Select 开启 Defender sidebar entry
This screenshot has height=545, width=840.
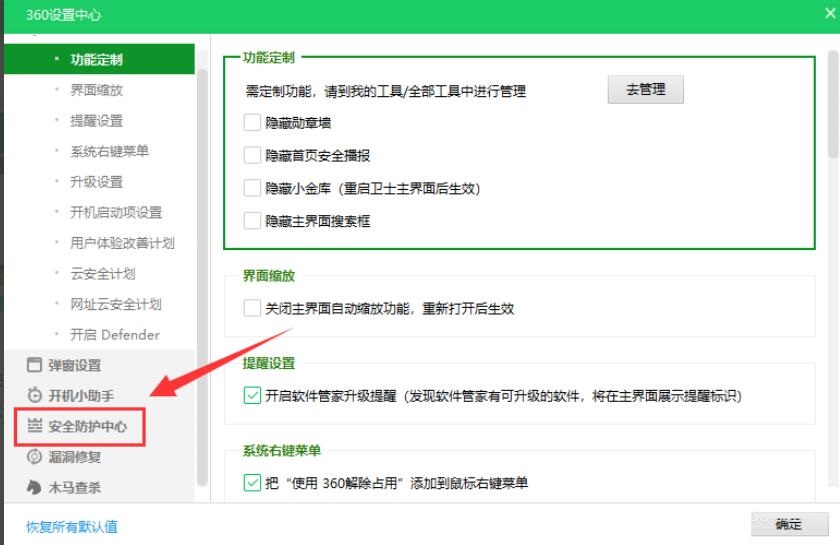tap(115, 334)
